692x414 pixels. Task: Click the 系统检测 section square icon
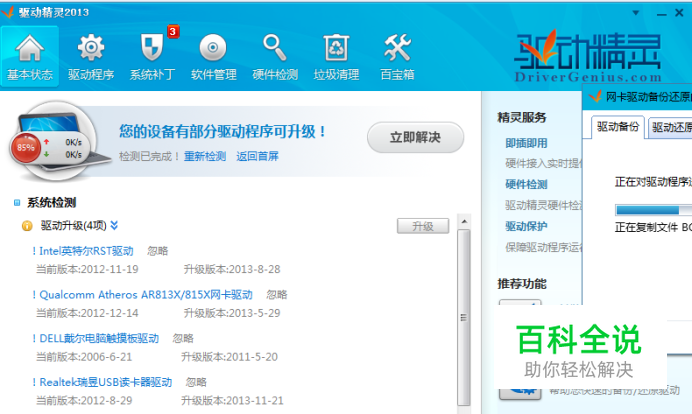coord(17,203)
